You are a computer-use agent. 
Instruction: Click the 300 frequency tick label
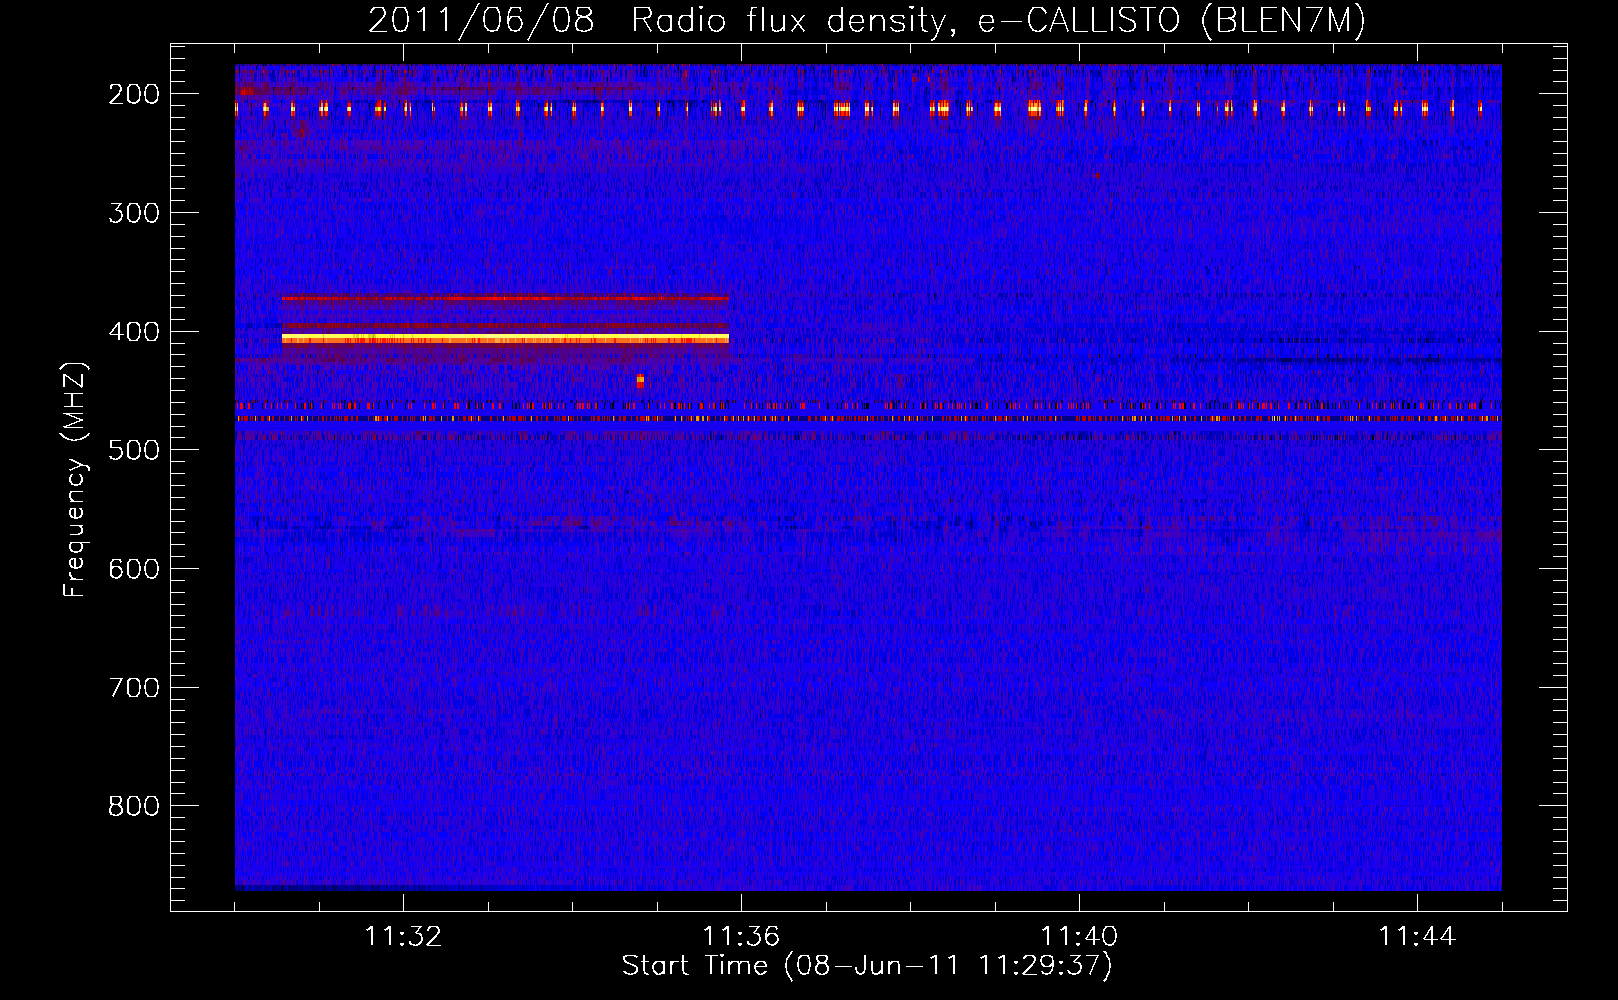pyautogui.click(x=134, y=213)
